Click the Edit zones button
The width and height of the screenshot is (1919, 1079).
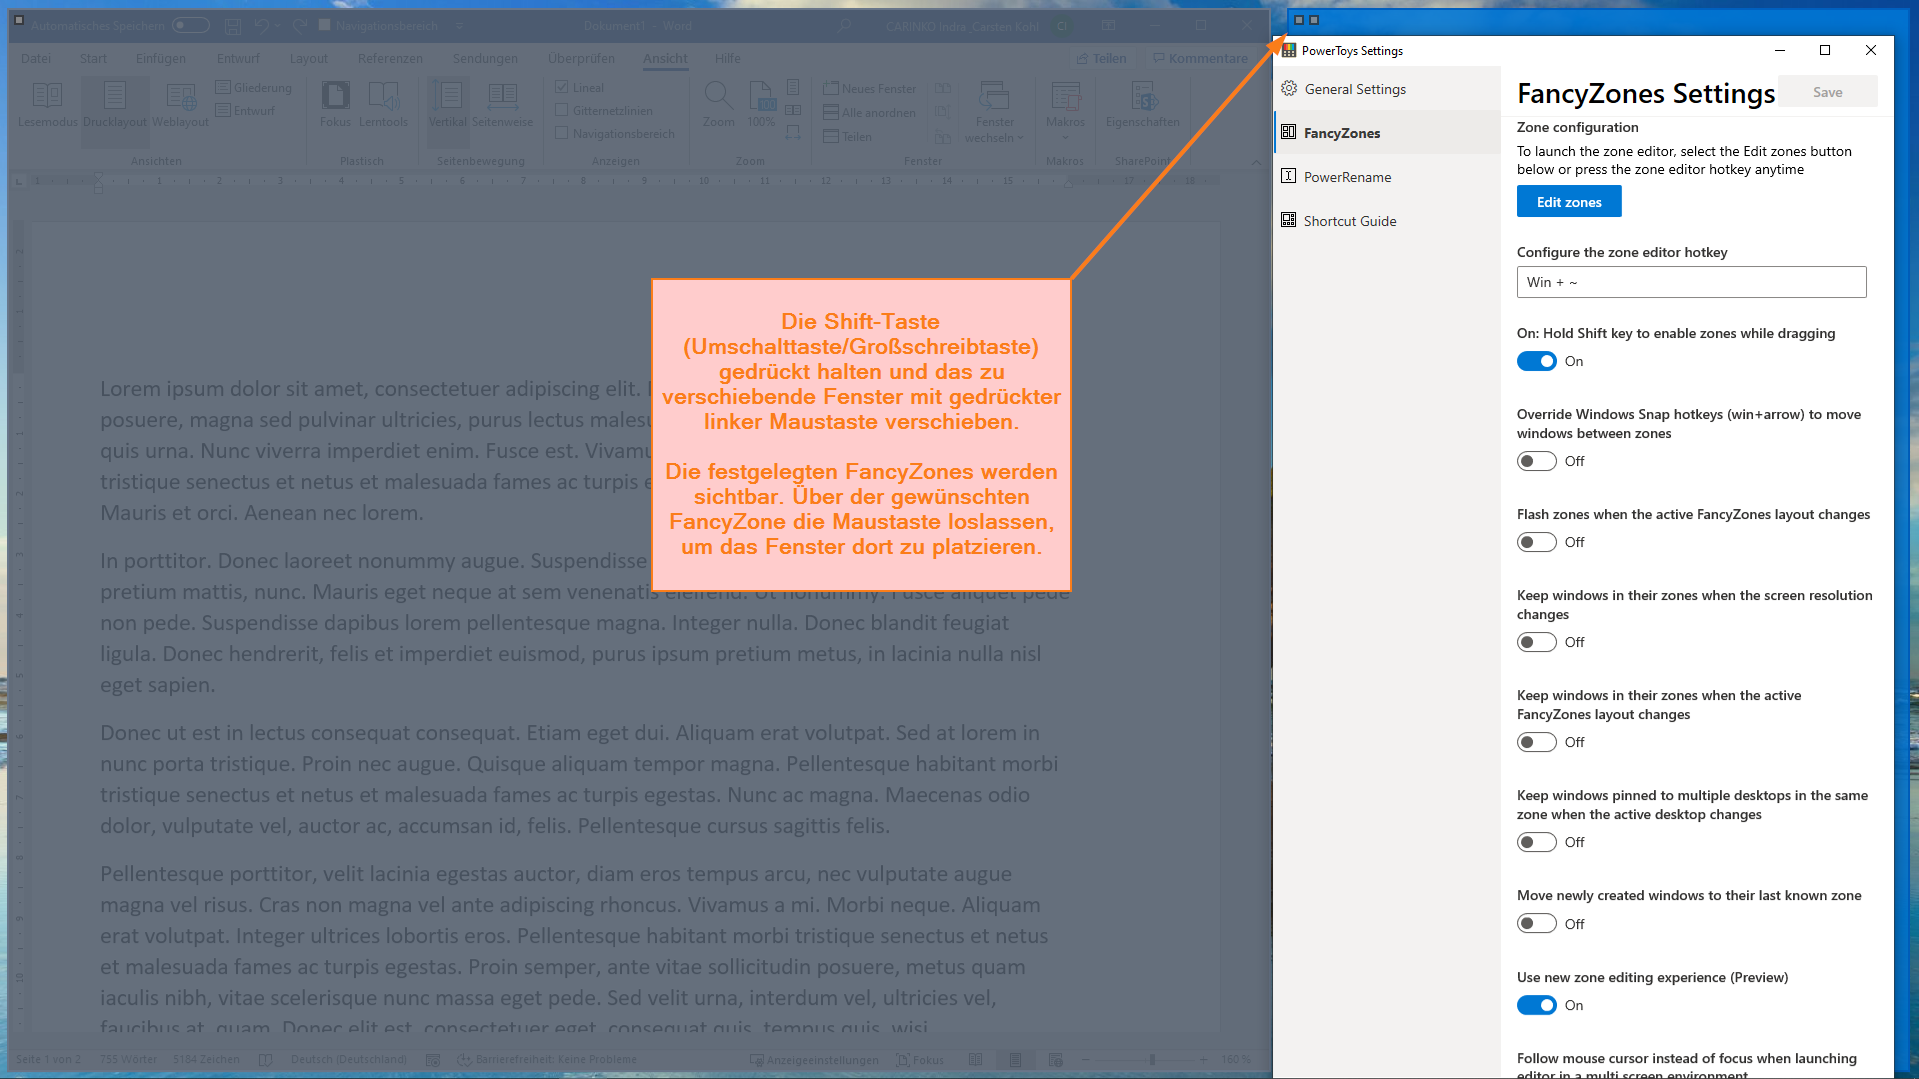(x=1569, y=202)
